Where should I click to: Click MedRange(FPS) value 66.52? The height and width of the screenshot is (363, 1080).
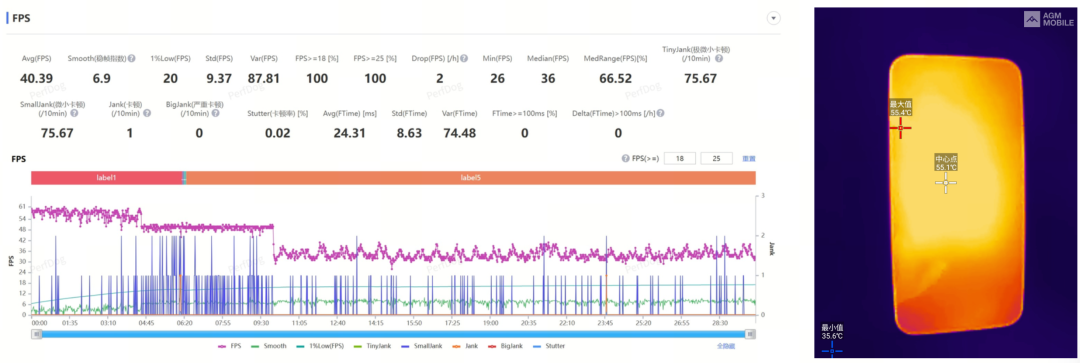[615, 78]
